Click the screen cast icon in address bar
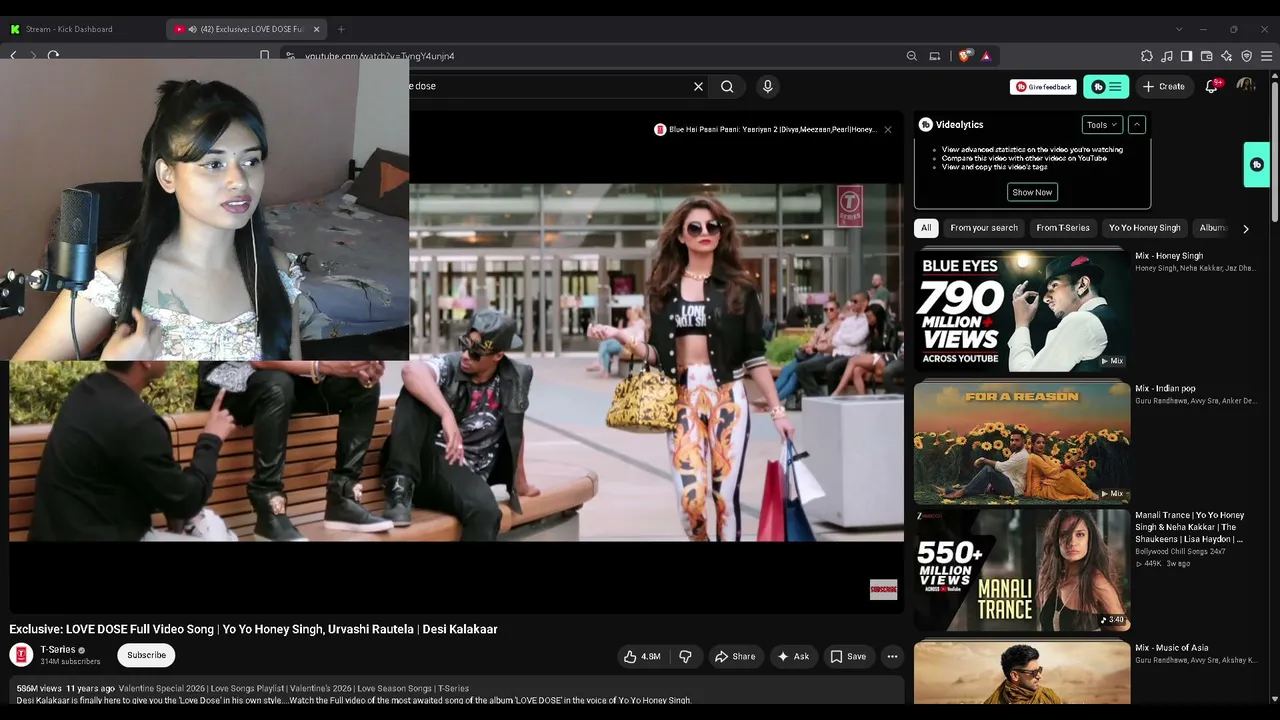The height and width of the screenshot is (720, 1280). click(x=935, y=56)
